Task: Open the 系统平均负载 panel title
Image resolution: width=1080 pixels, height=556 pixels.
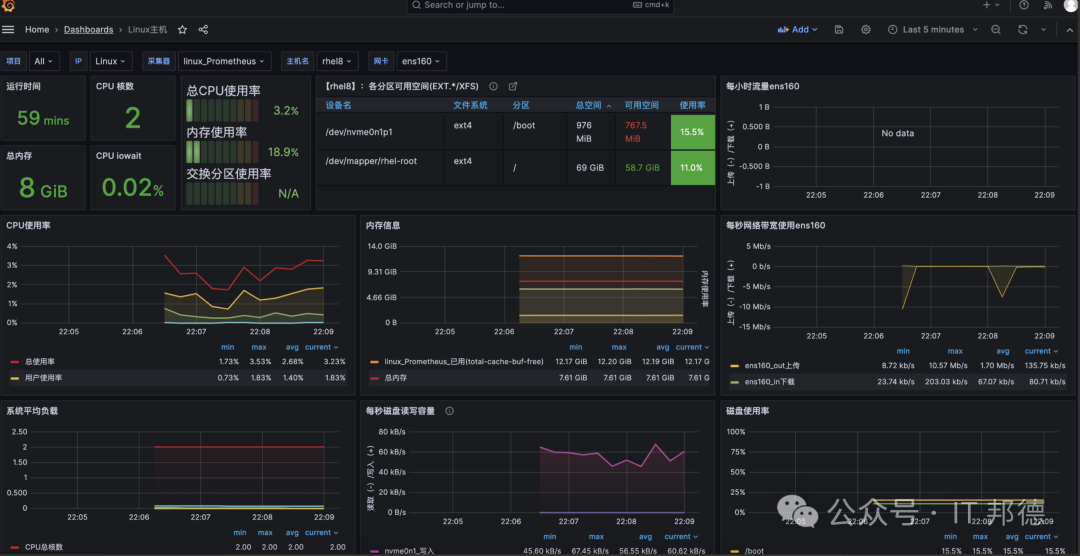Action: (32, 411)
